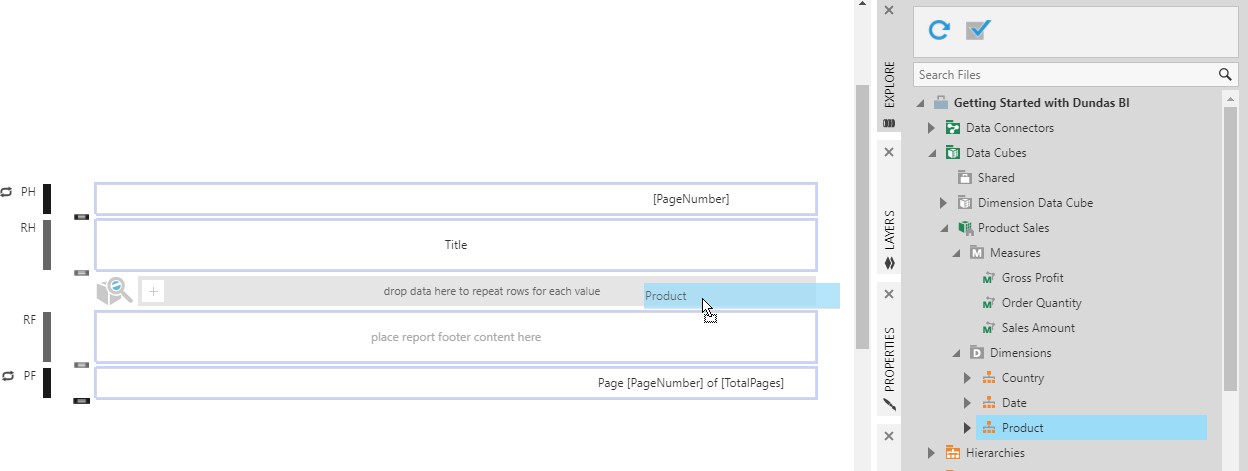Click the plus button in data row

tap(153, 291)
